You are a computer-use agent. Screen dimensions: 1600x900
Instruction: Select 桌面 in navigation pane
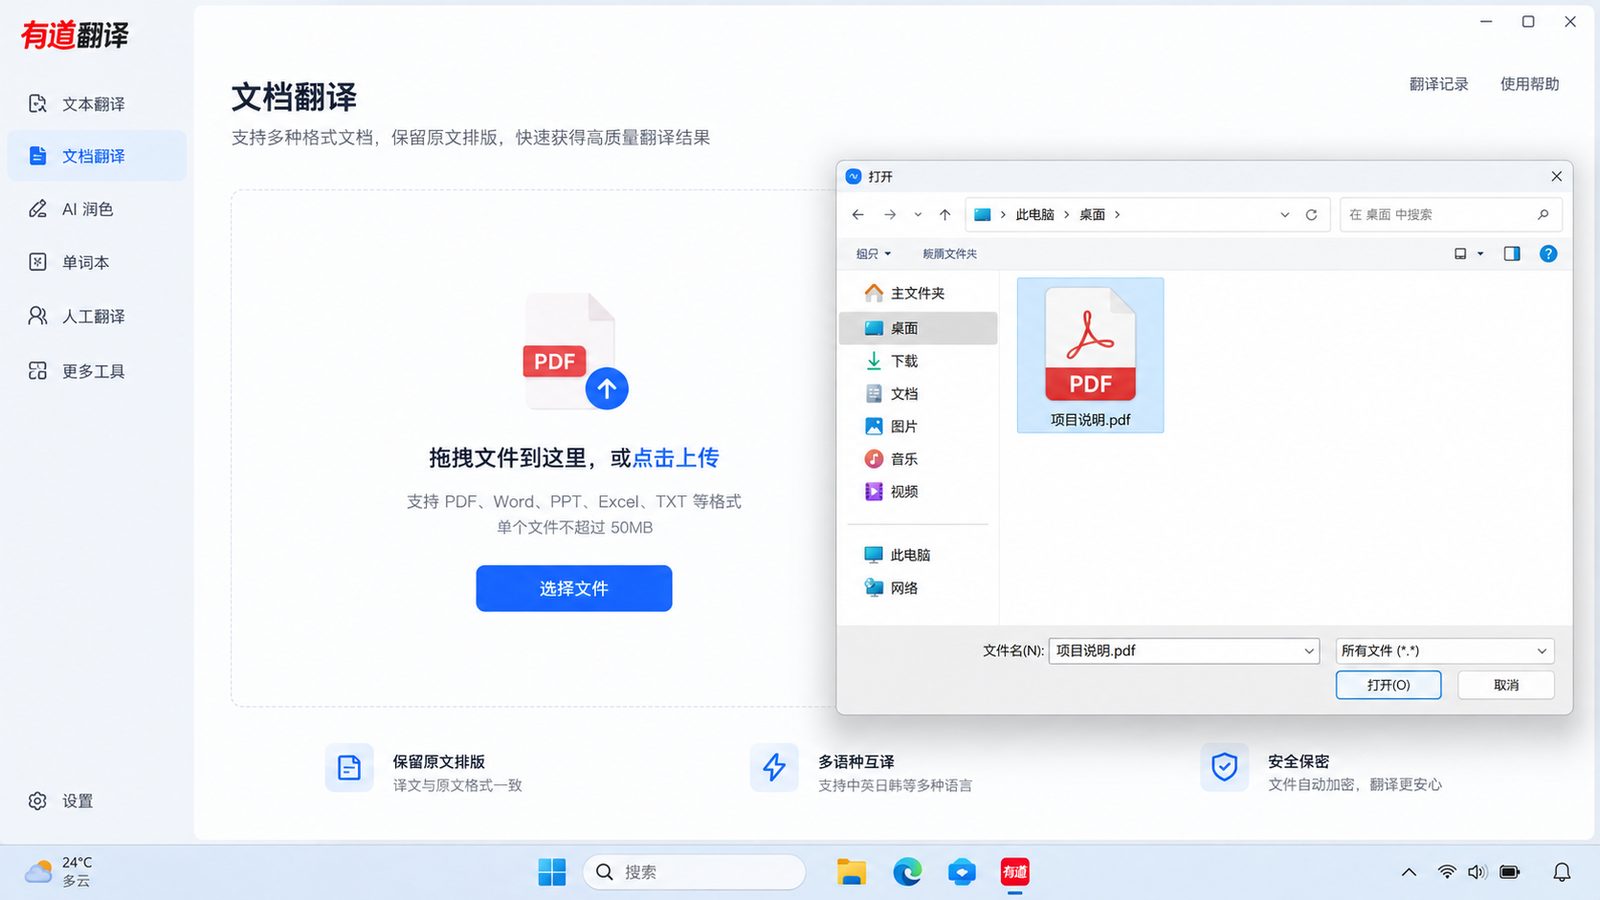pyautogui.click(x=918, y=328)
